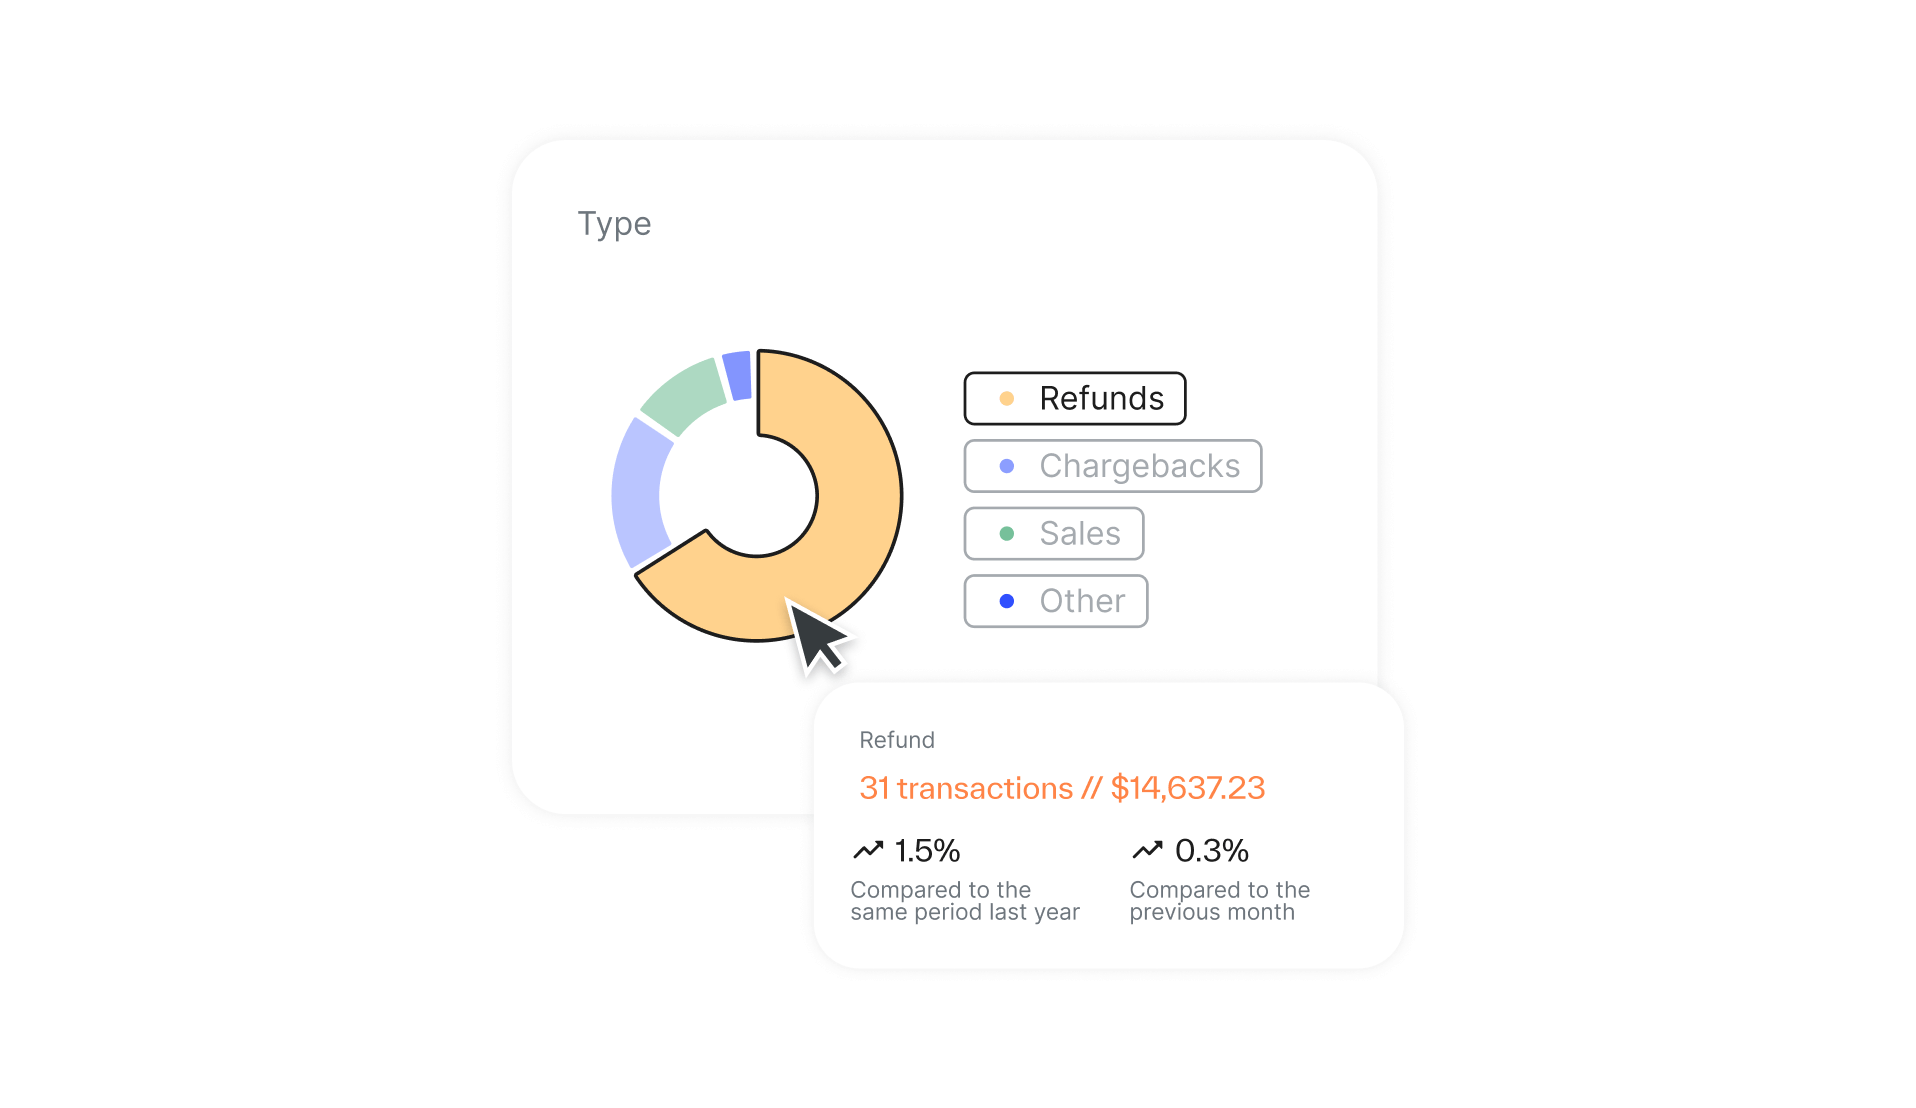
Task: Click the "Type" chart title
Action: [x=614, y=224]
